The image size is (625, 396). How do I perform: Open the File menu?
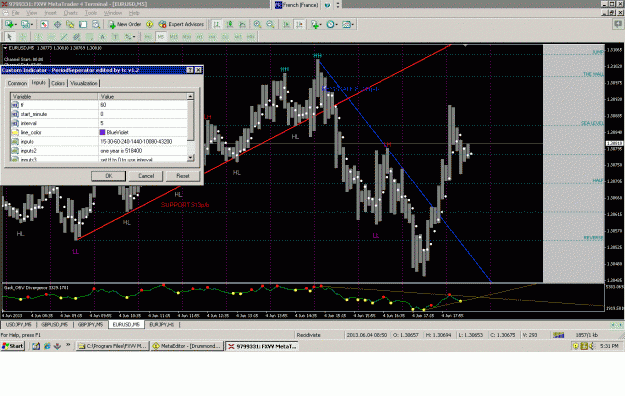tap(16, 13)
